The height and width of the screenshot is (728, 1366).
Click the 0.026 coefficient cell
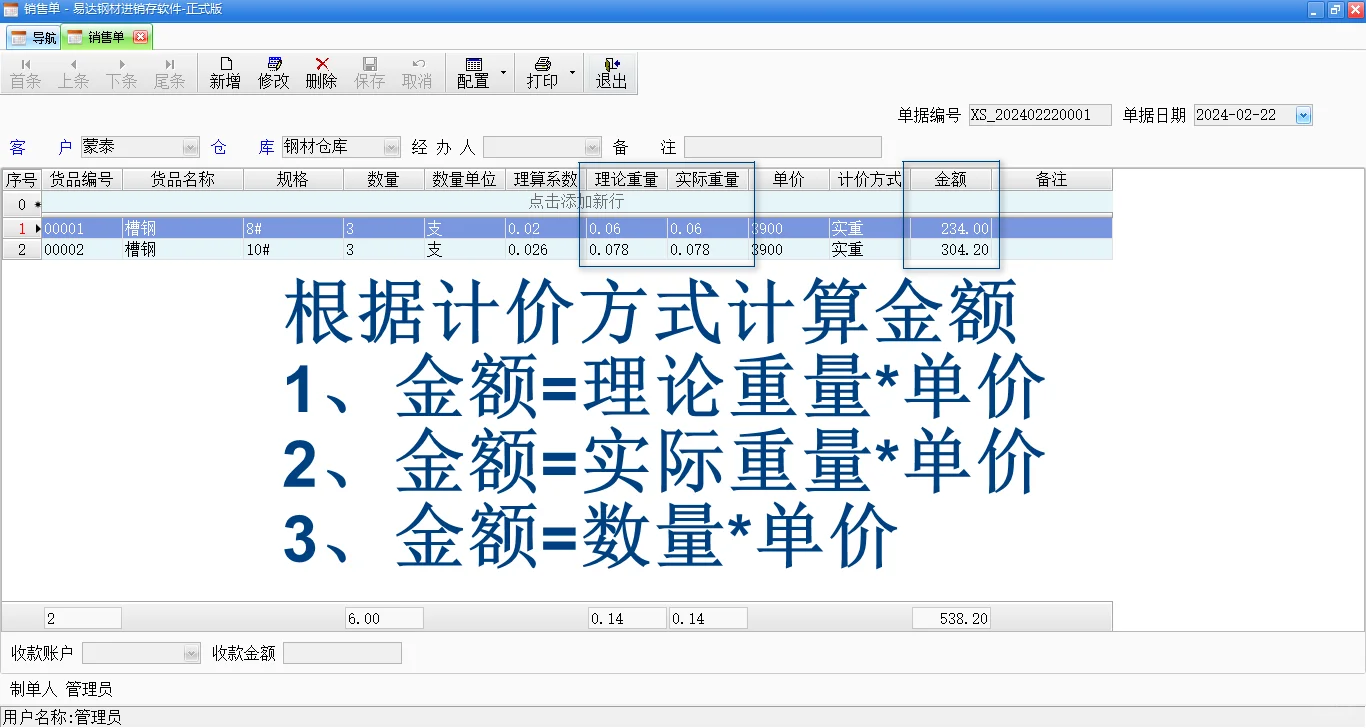pos(546,250)
